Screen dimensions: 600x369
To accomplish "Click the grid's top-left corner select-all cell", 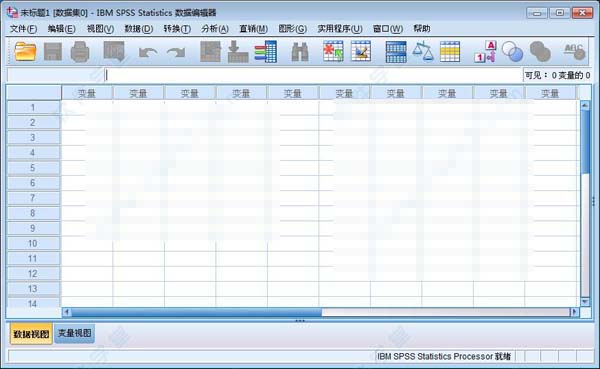I will click(34, 93).
